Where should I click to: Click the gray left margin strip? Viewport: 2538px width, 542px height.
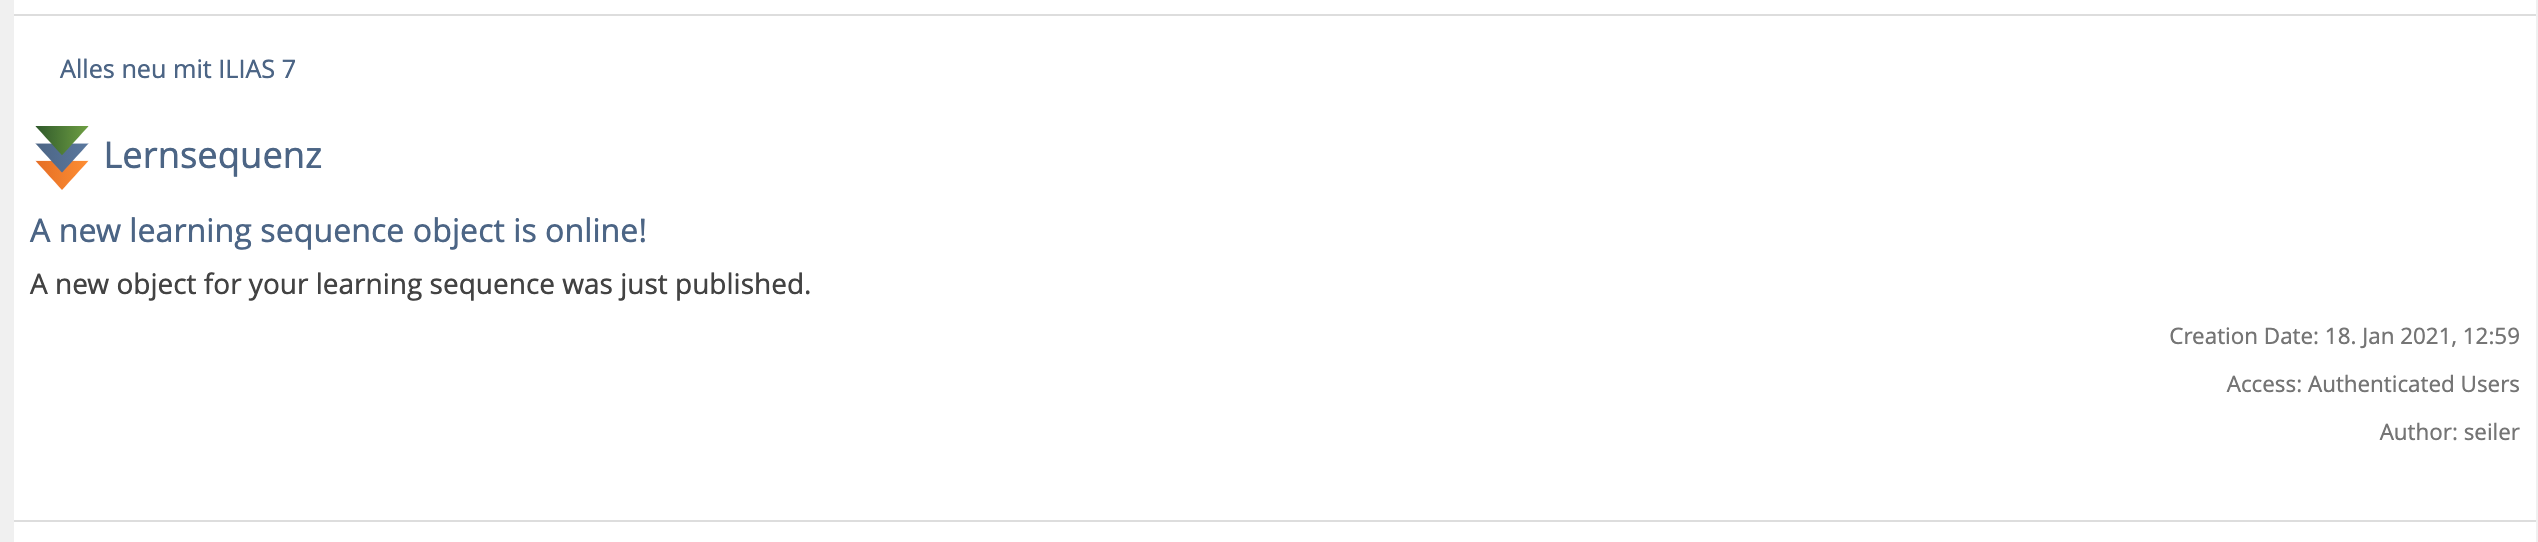(6, 270)
